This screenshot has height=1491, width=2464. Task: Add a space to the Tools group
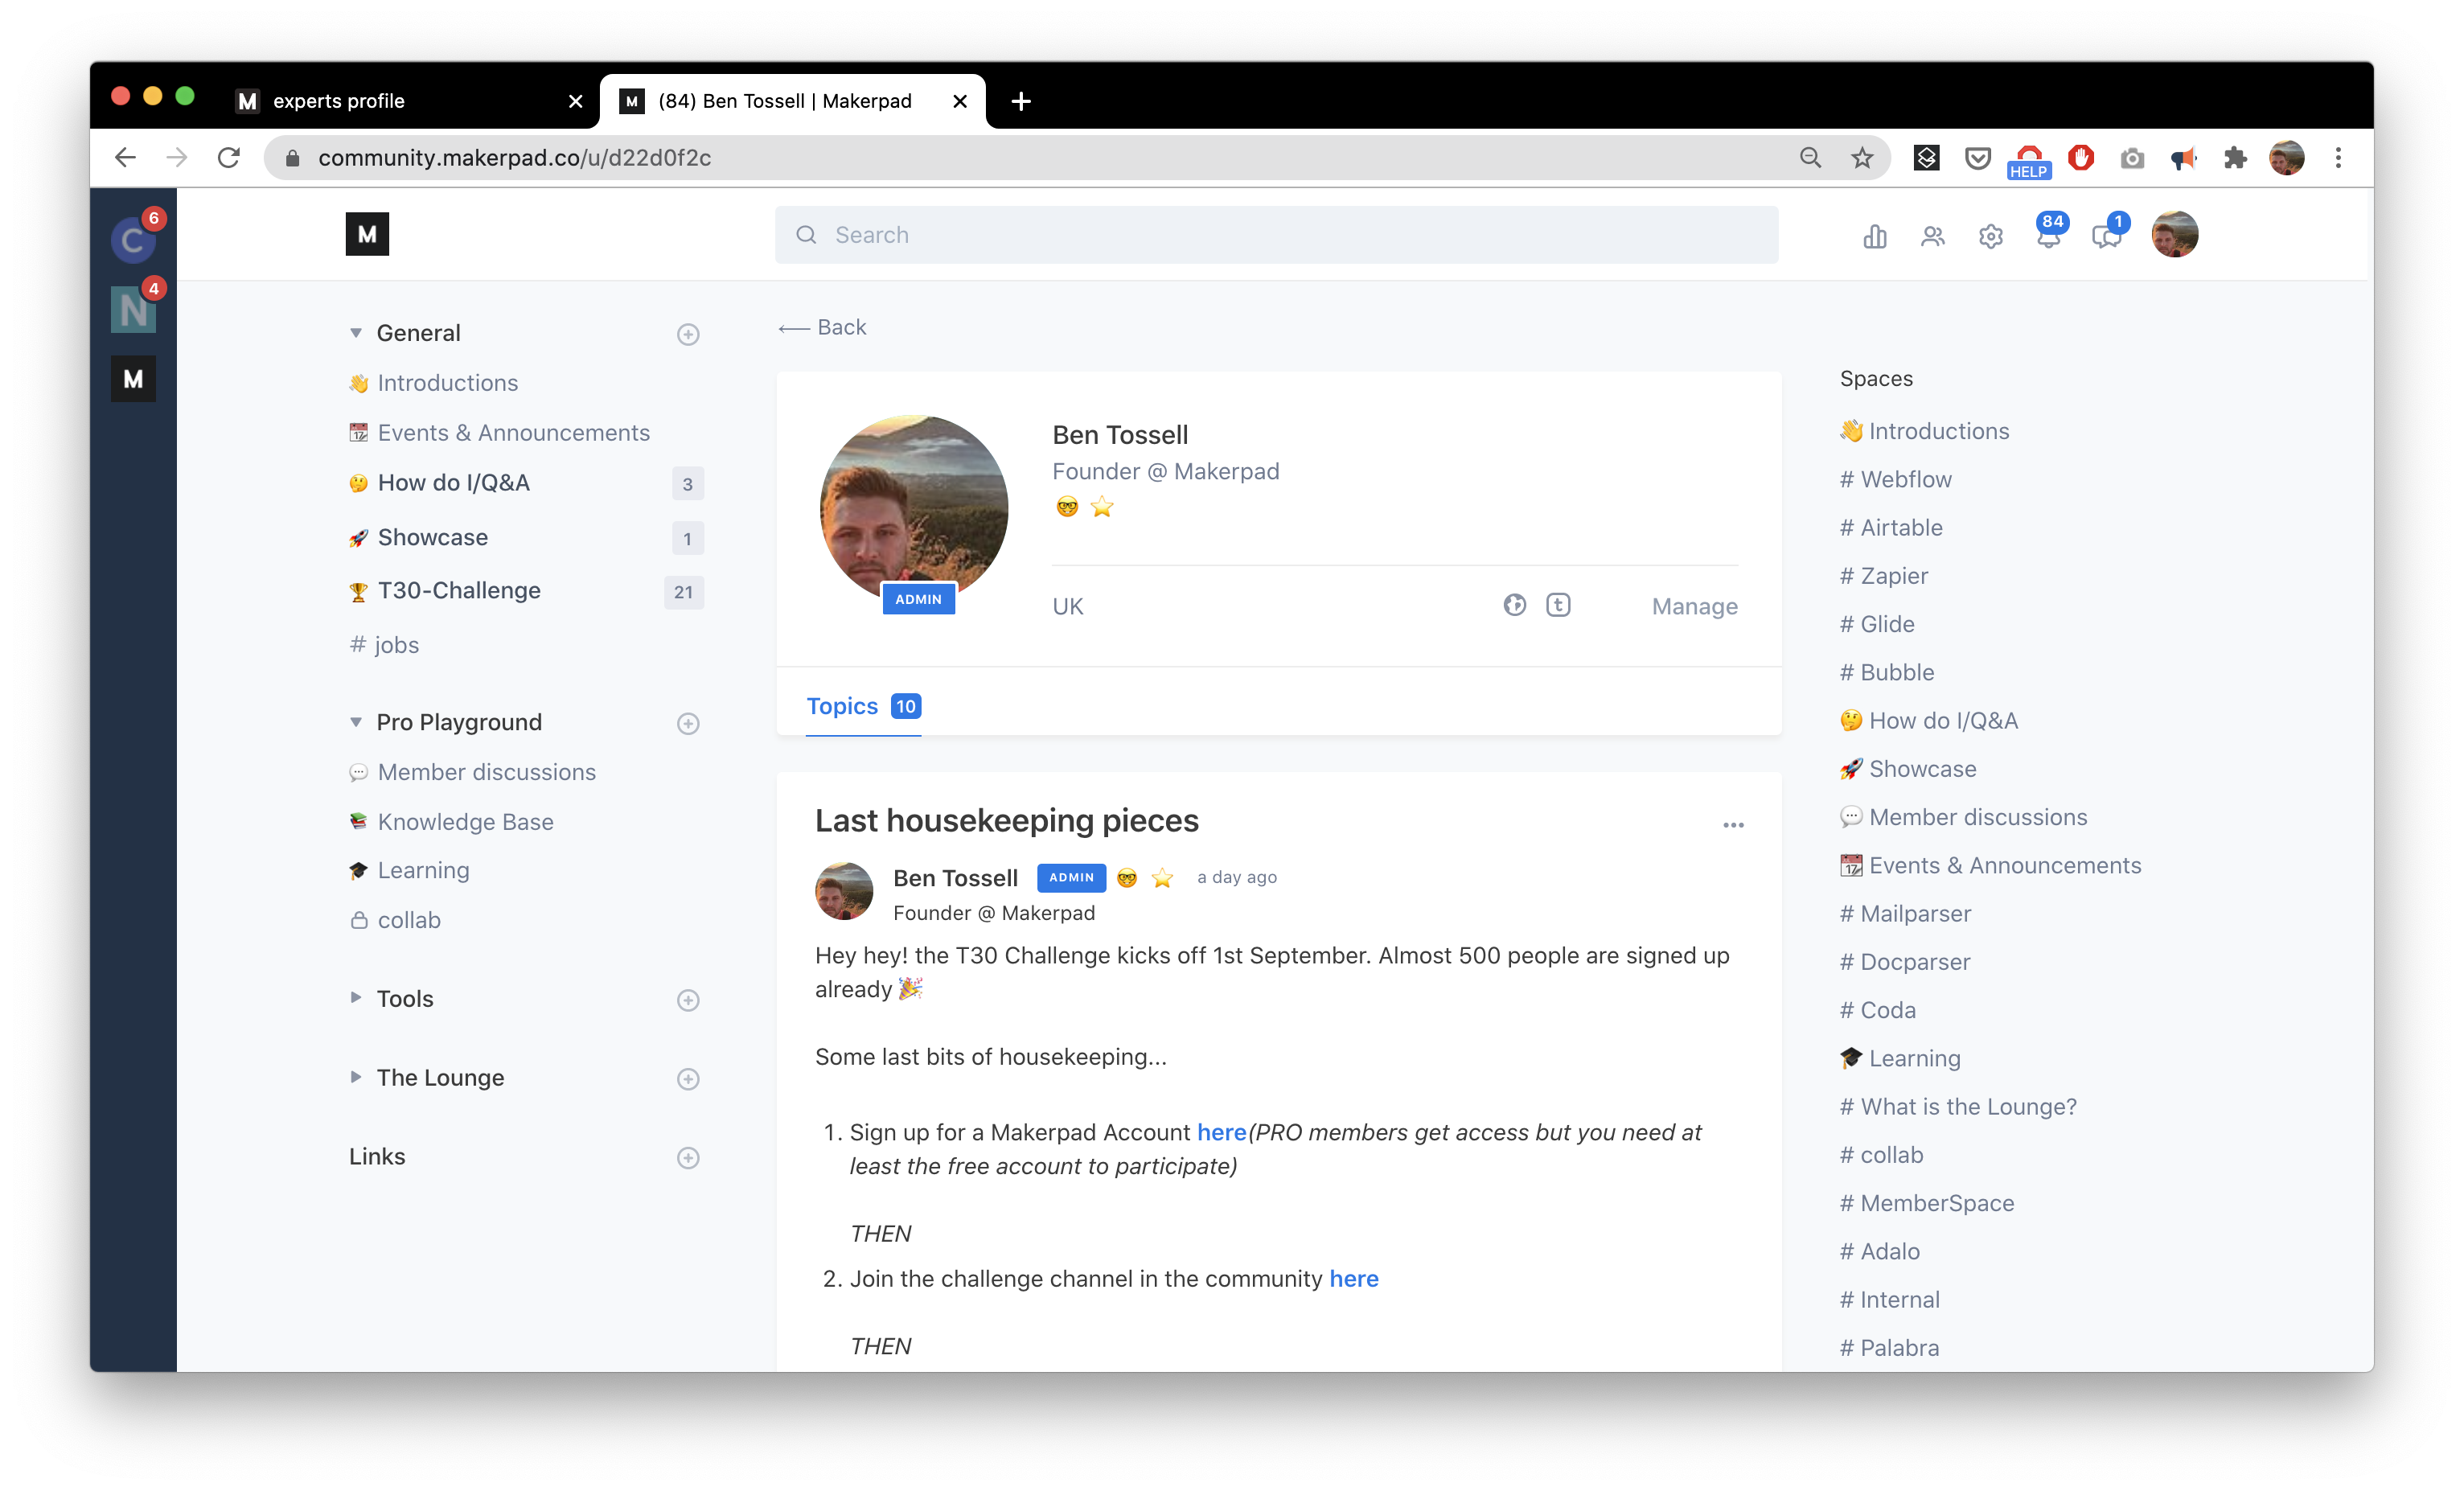coord(688,1000)
